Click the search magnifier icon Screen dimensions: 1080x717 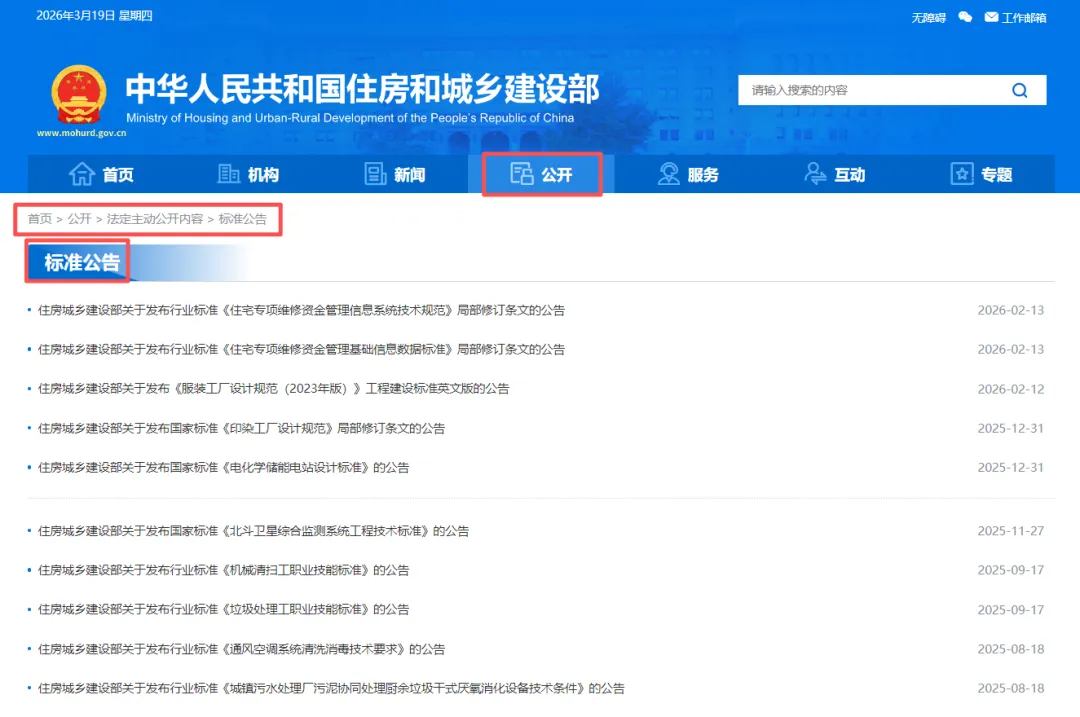(x=1019, y=90)
